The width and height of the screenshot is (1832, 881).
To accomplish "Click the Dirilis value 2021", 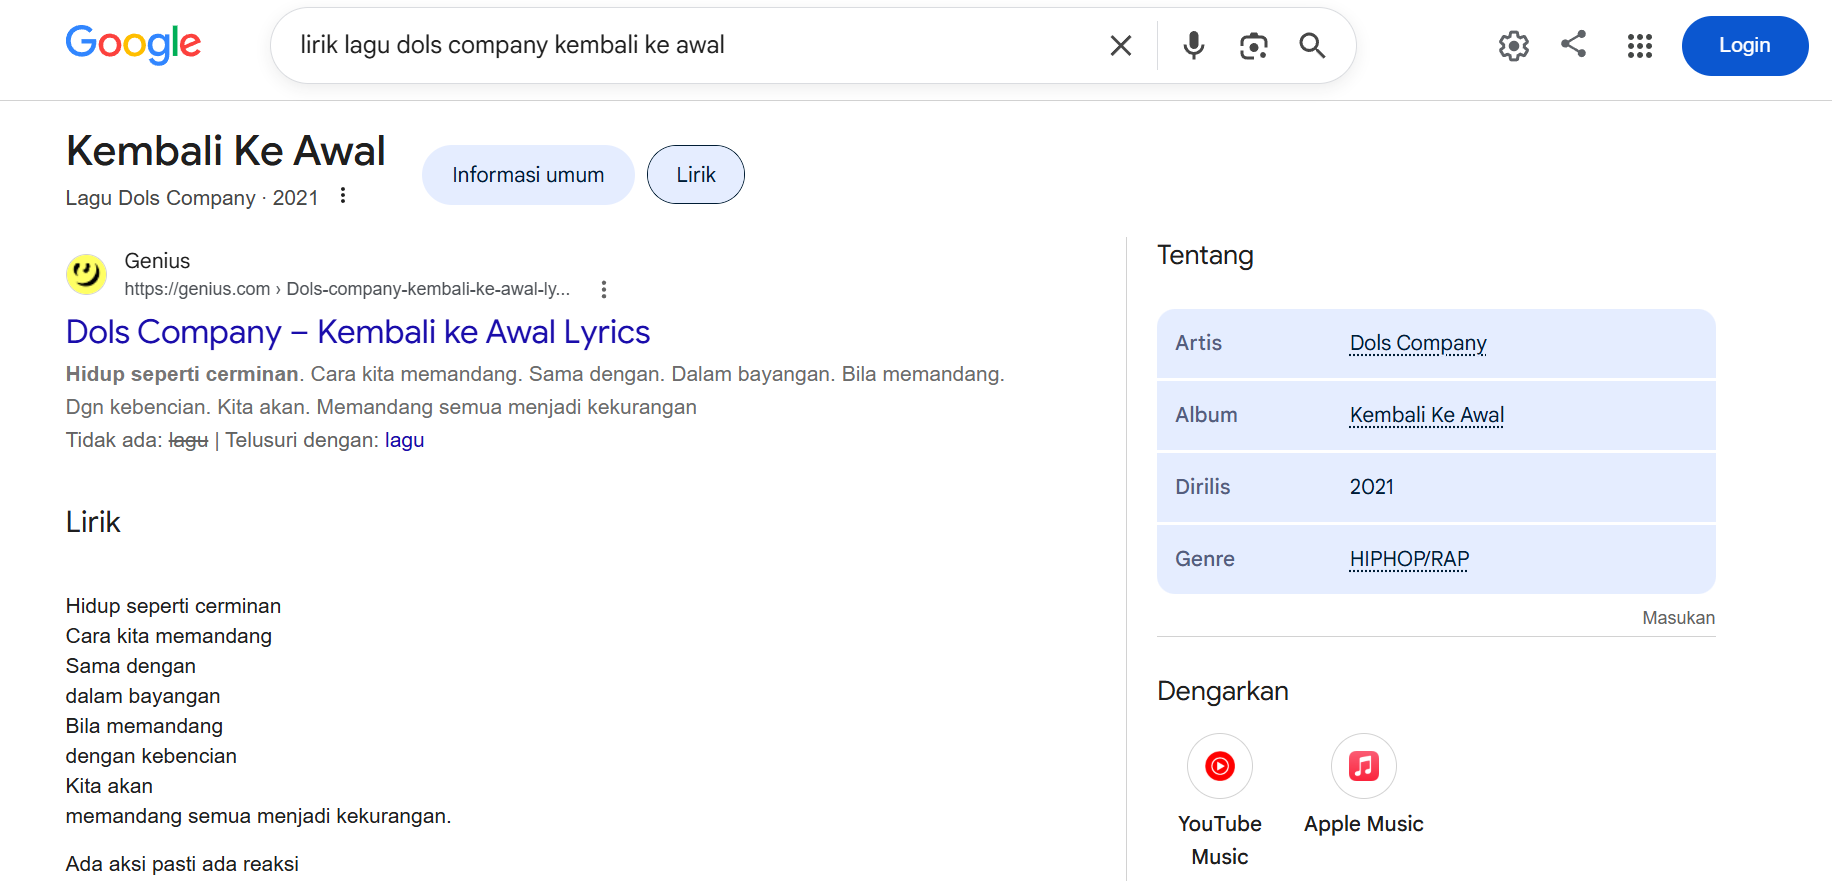I will [1372, 487].
